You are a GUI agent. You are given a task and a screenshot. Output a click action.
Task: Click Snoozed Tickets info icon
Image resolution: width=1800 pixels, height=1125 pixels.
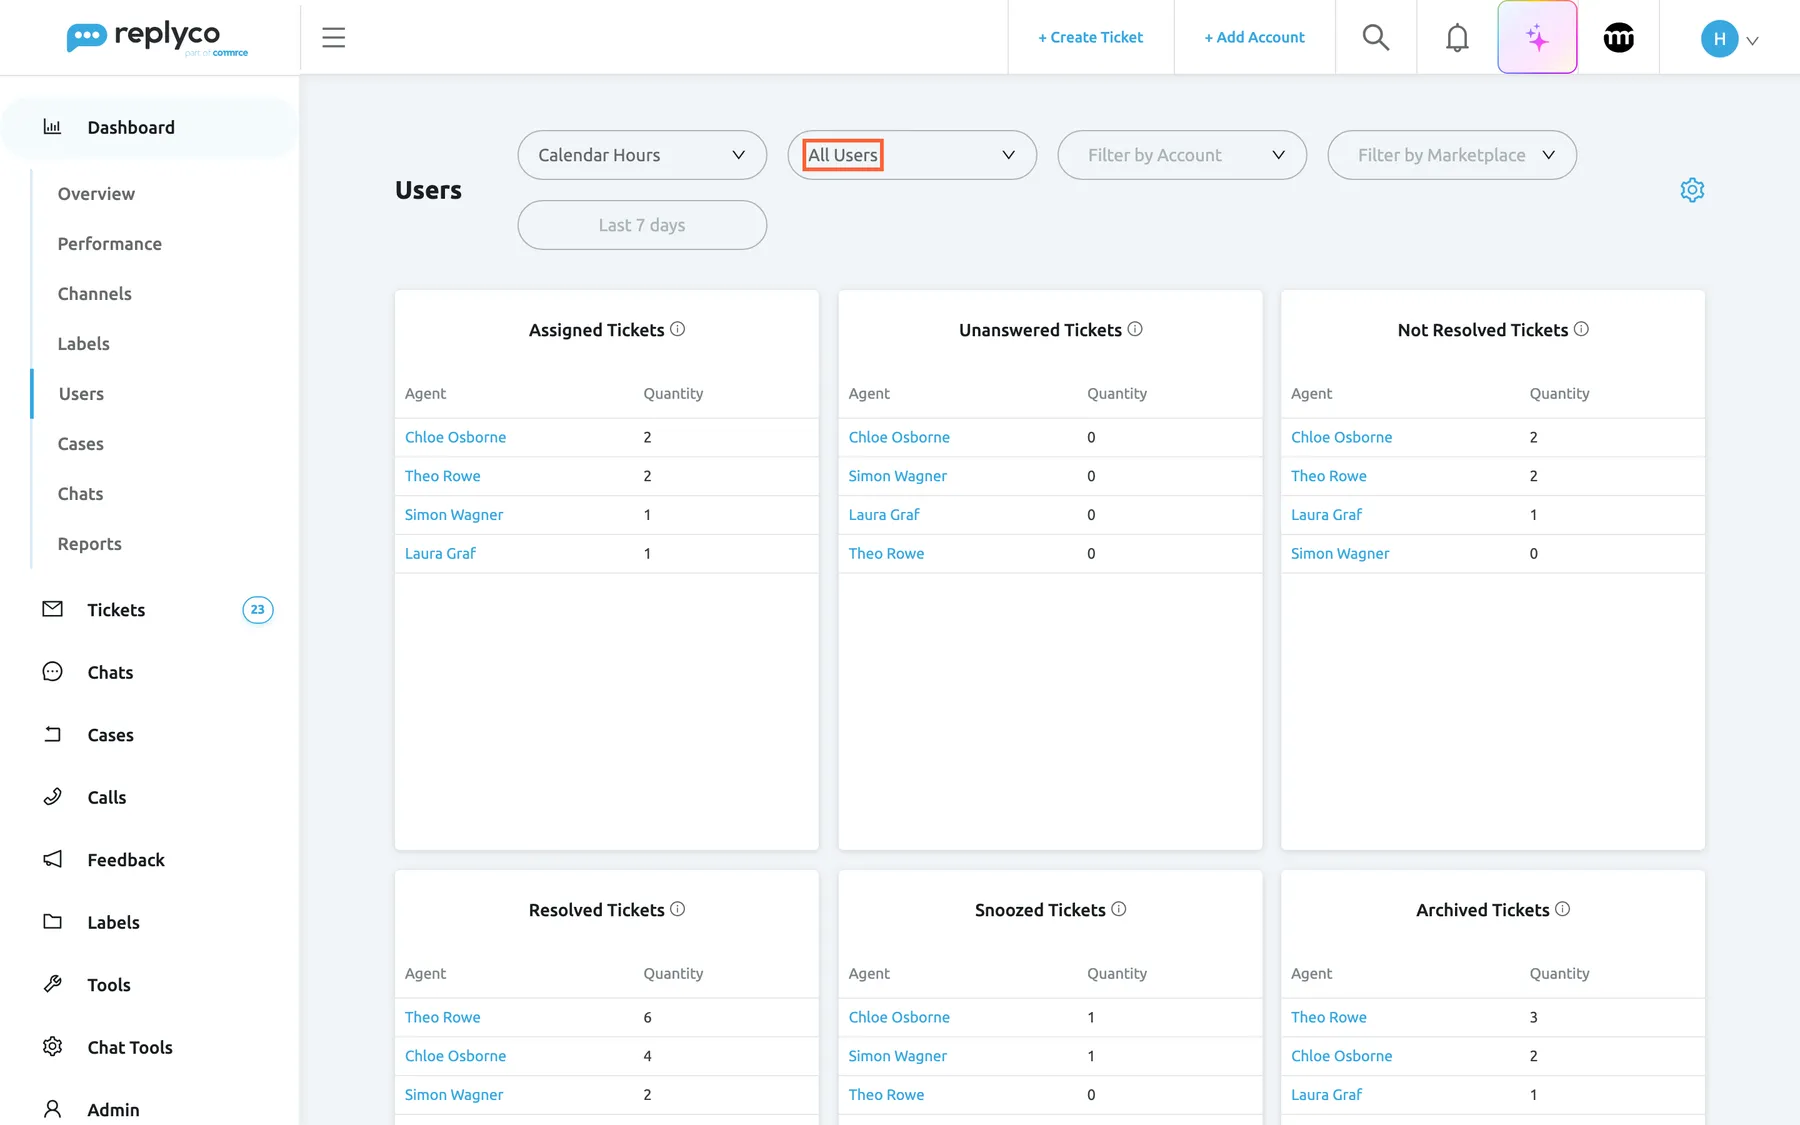tap(1119, 909)
